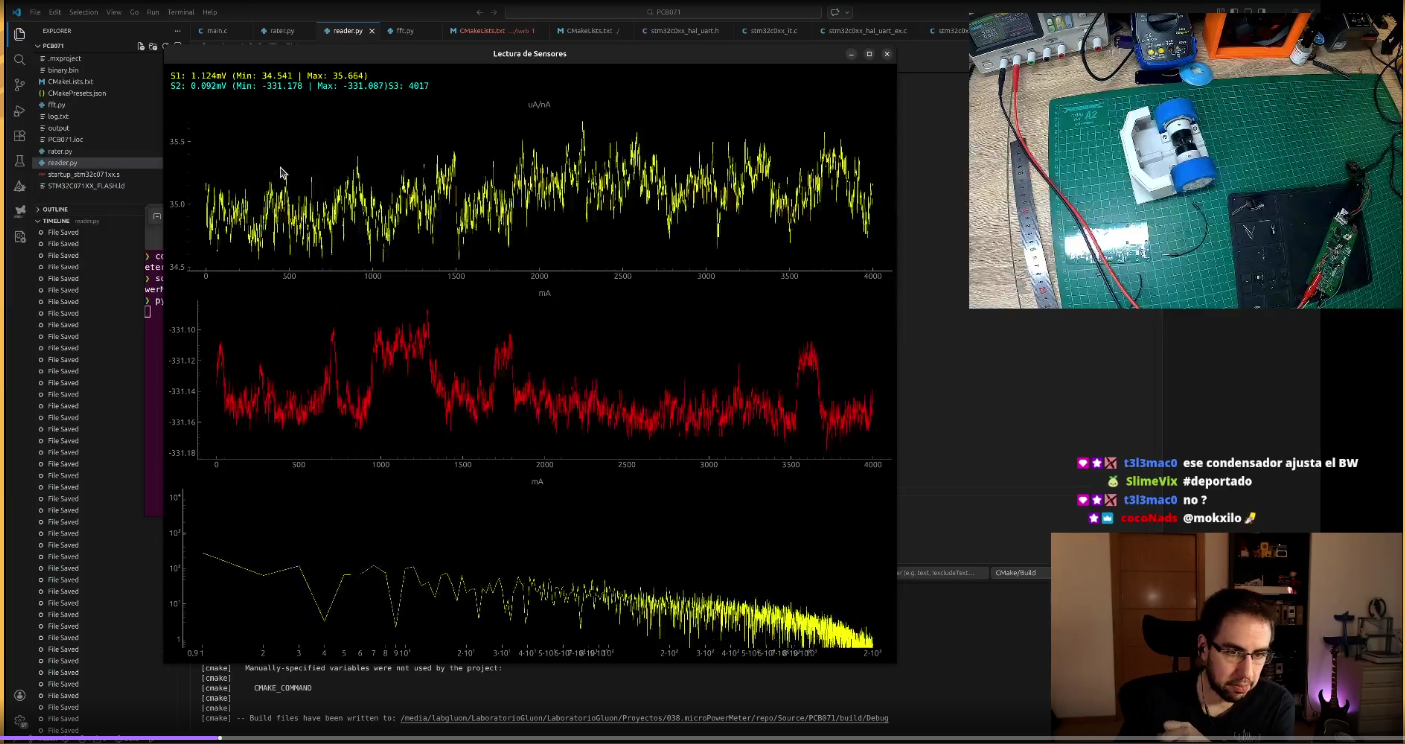Open the Extensions view icon
Viewport: 1405px width, 744px height.
19,135
